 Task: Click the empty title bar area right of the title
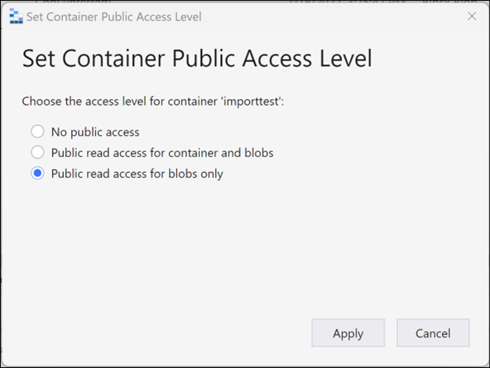[x=333, y=16]
